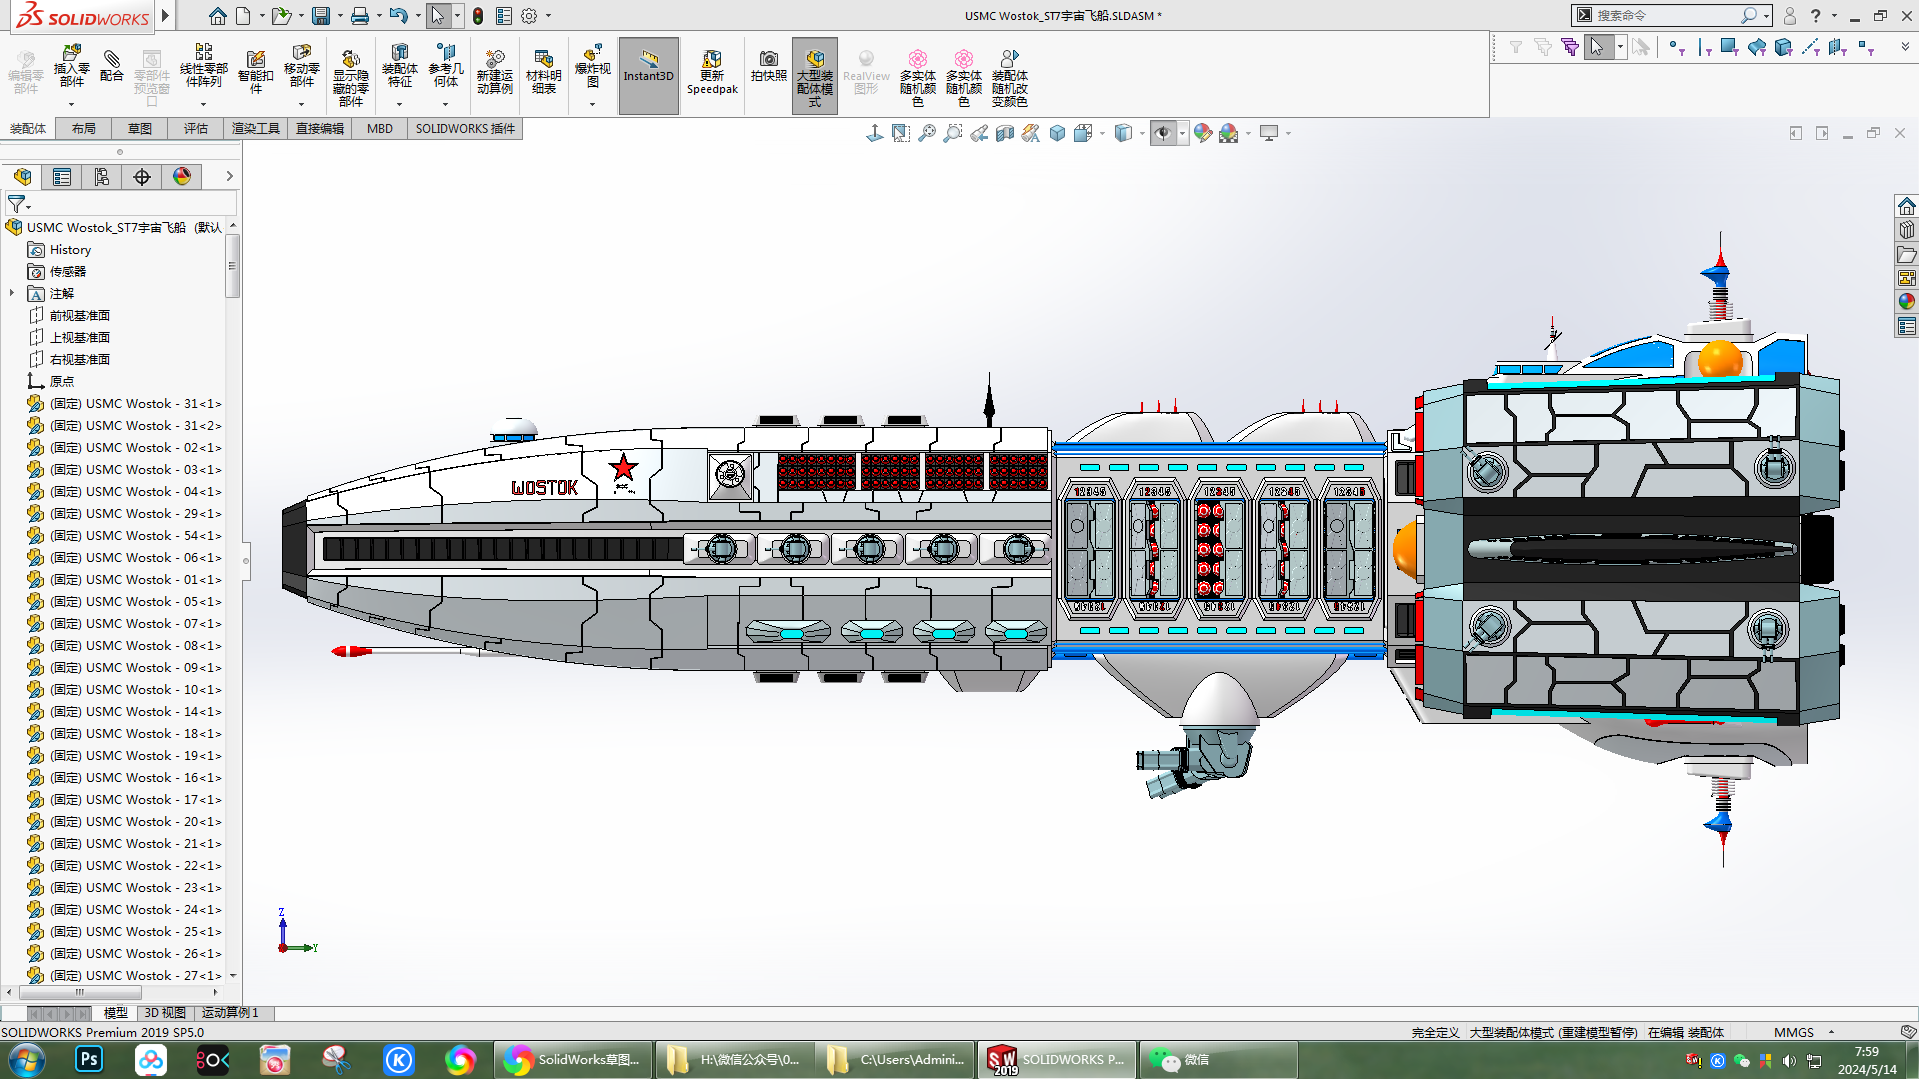This screenshot has width=1919, height=1079.
Task: Open the edit appearance color sphere
Action: pos(1204,132)
